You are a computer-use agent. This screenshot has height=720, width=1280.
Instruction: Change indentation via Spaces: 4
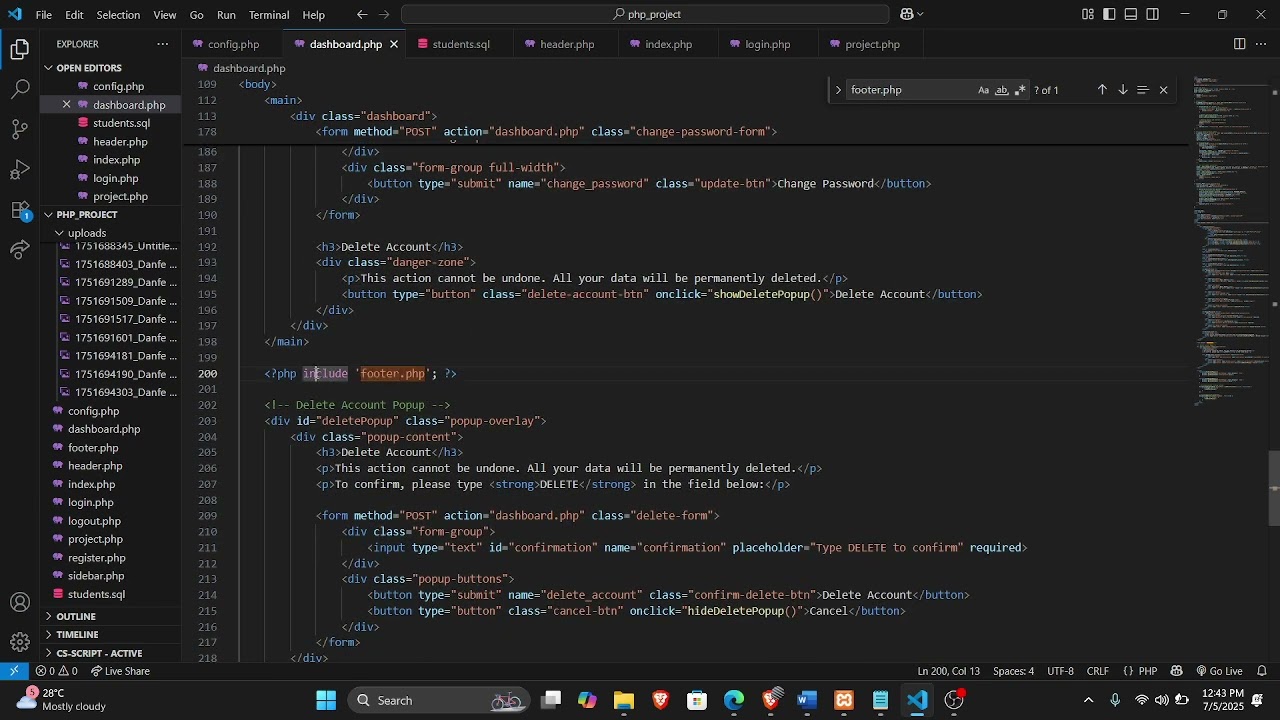[1013, 671]
